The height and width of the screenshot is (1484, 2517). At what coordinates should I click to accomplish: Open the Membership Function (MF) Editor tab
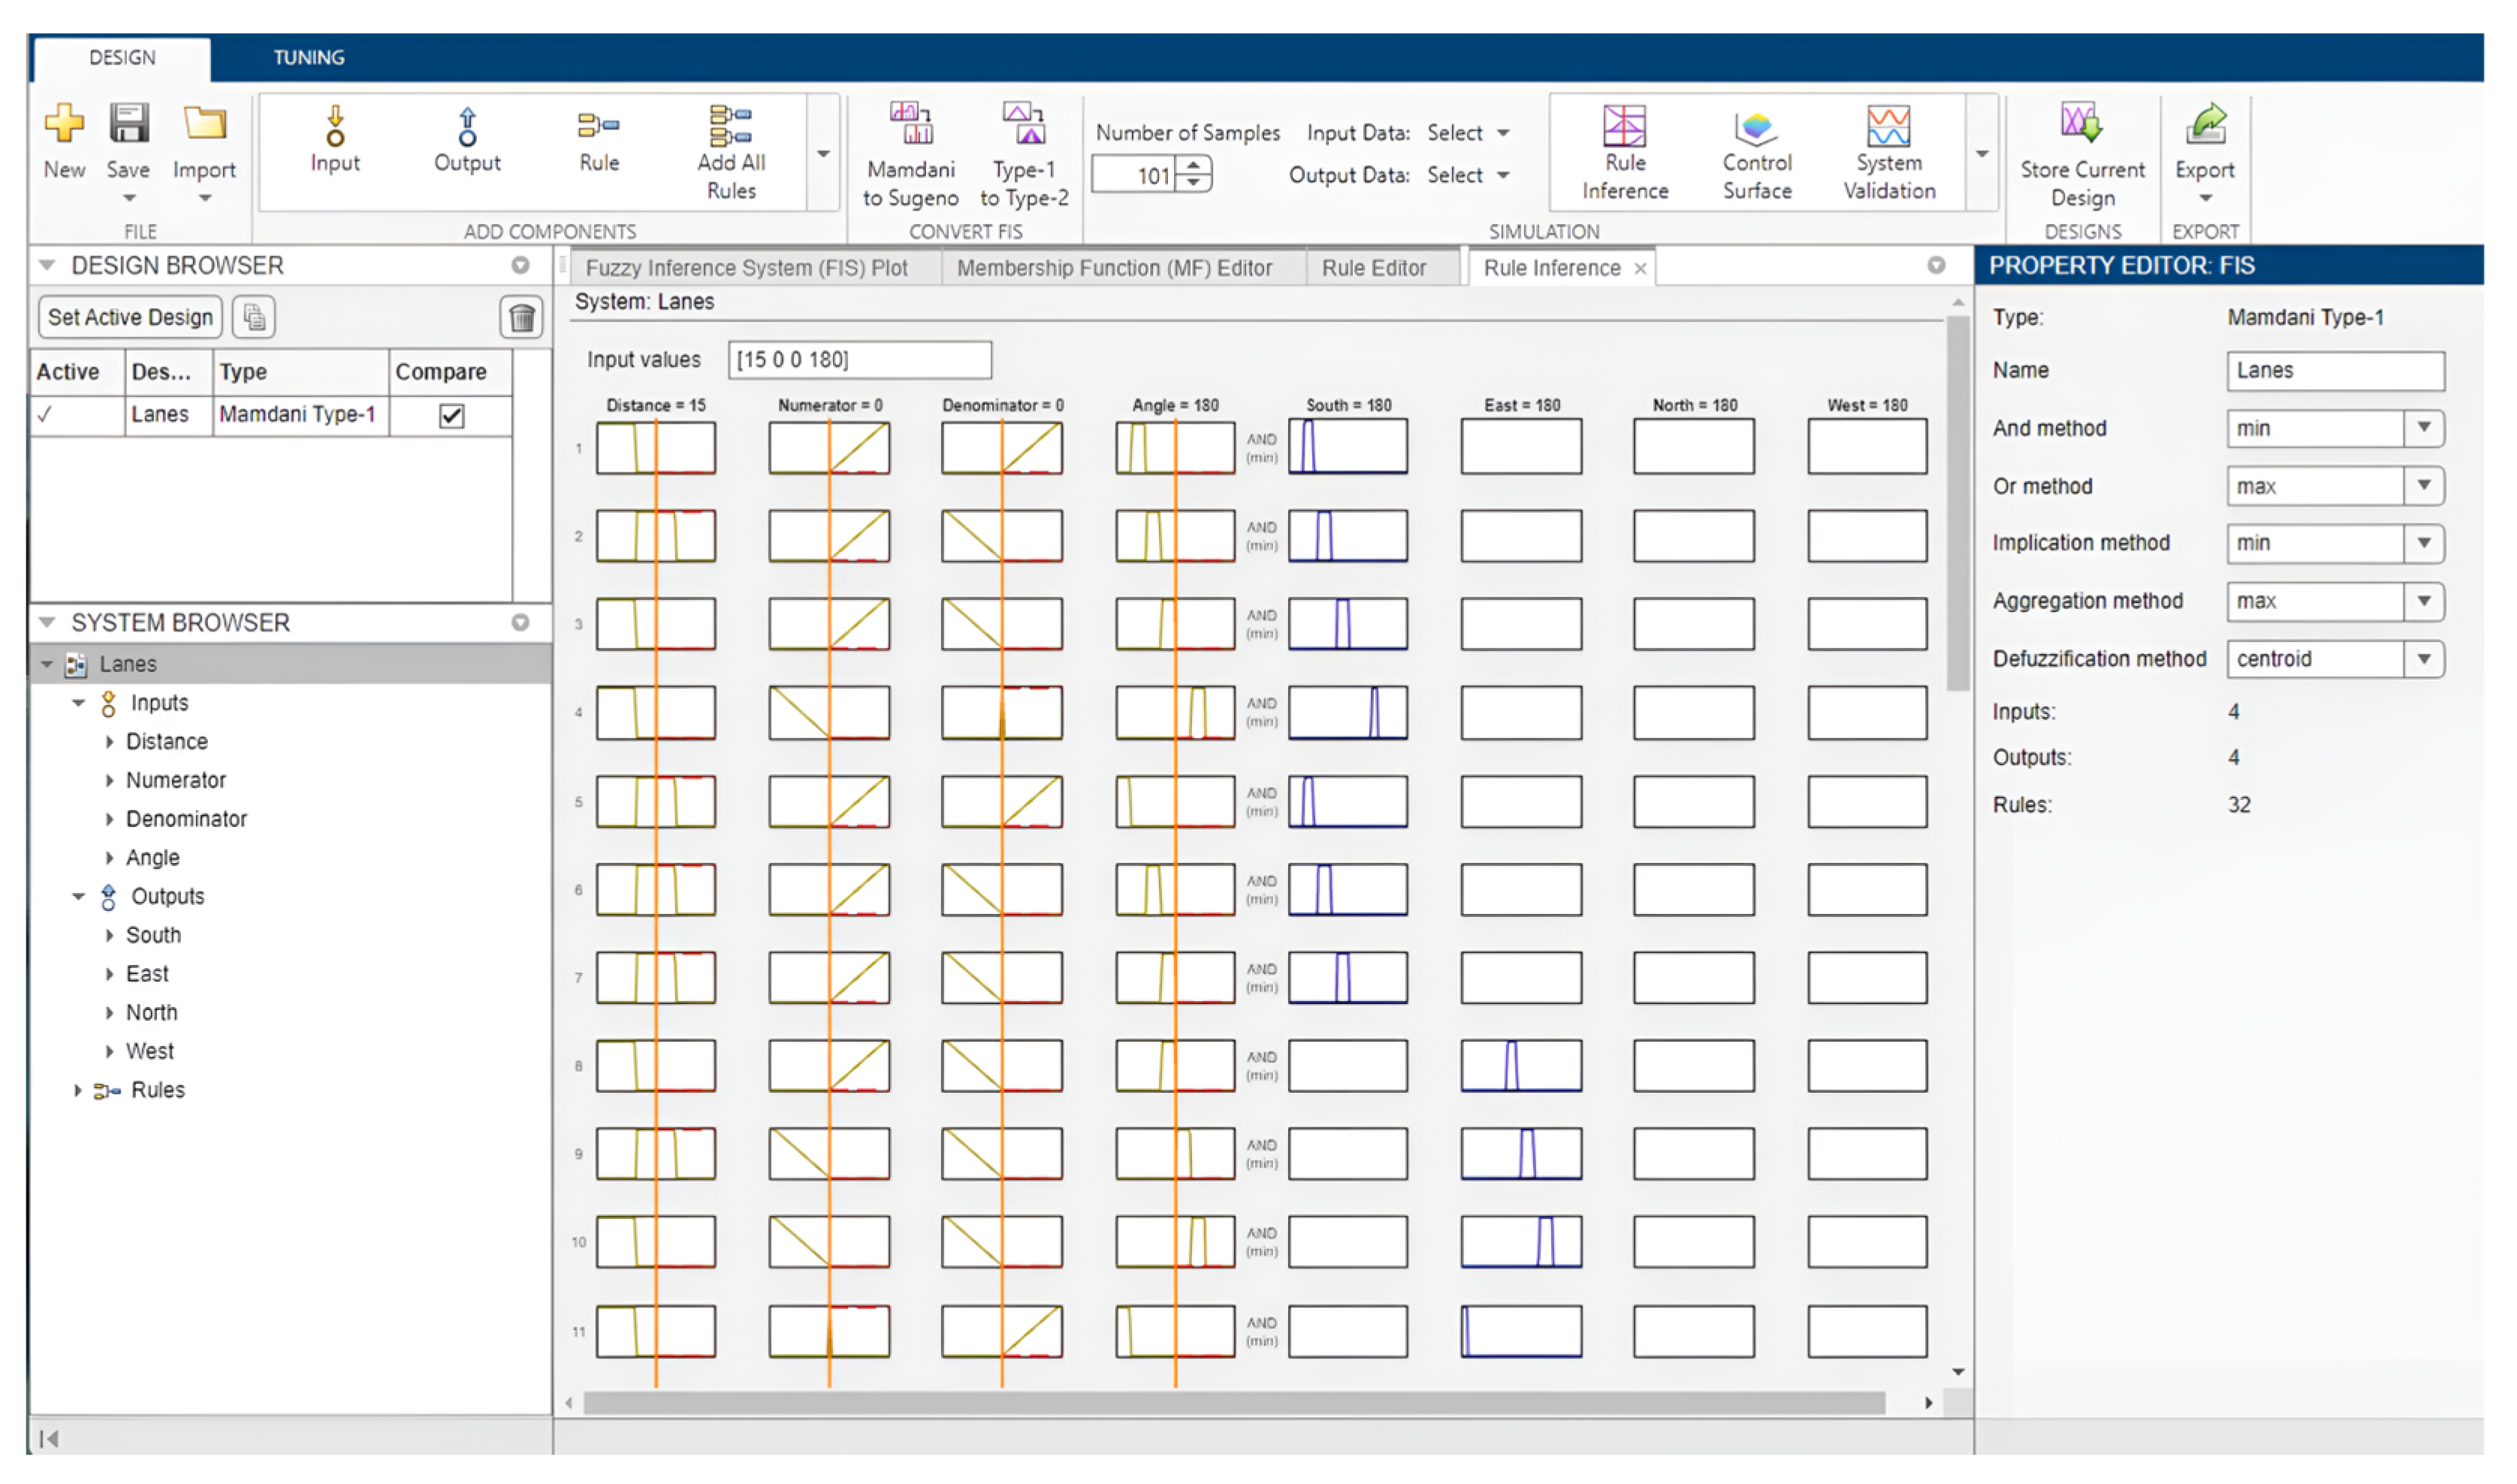tap(1113, 268)
